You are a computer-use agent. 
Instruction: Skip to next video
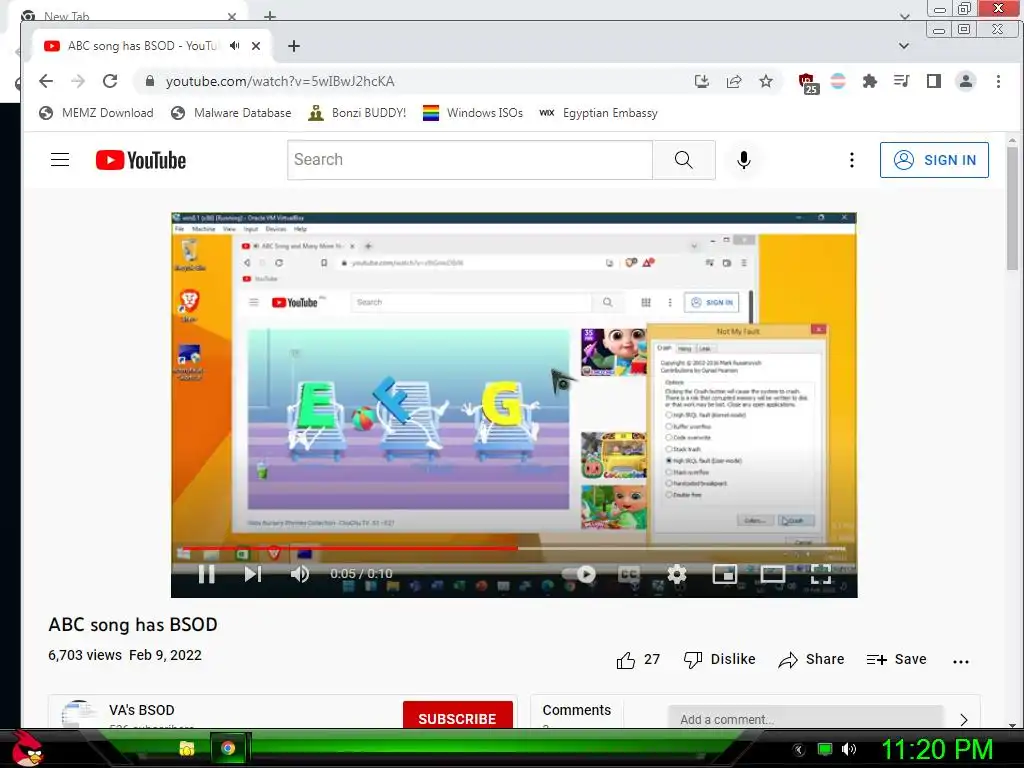point(253,574)
